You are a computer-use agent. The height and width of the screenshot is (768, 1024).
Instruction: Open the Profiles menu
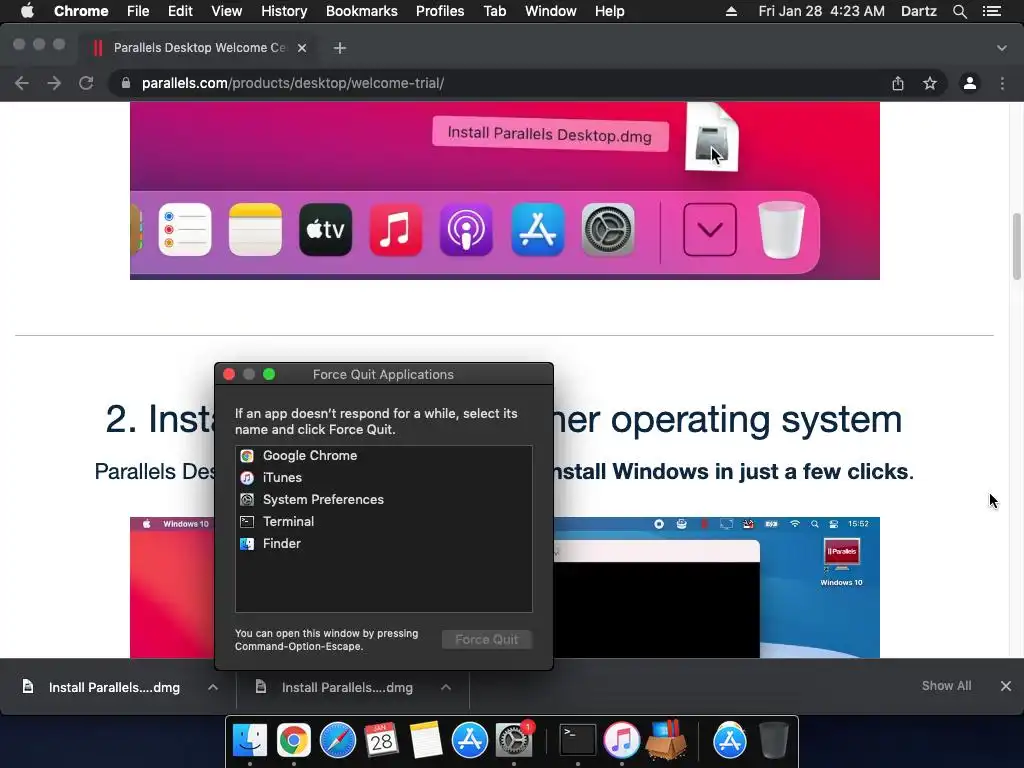click(x=440, y=11)
